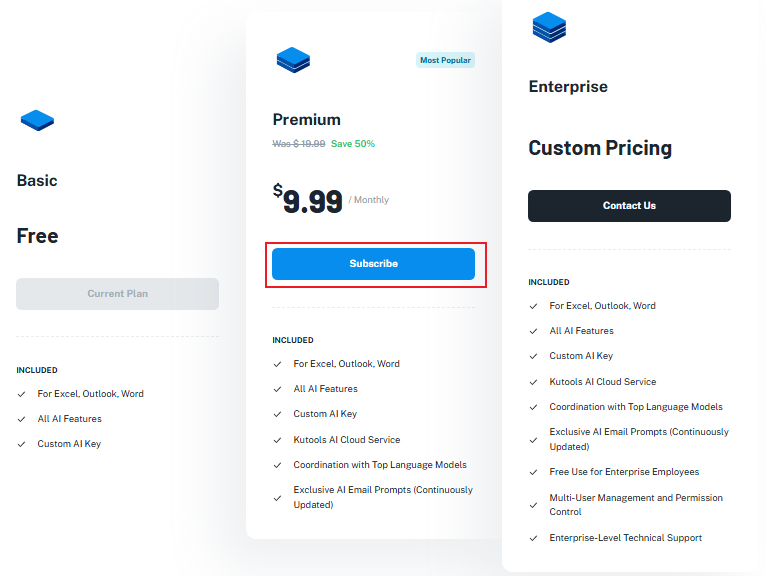Click the Enterprise plan three-layer stack icon
766x576 pixels.
pyautogui.click(x=549, y=27)
